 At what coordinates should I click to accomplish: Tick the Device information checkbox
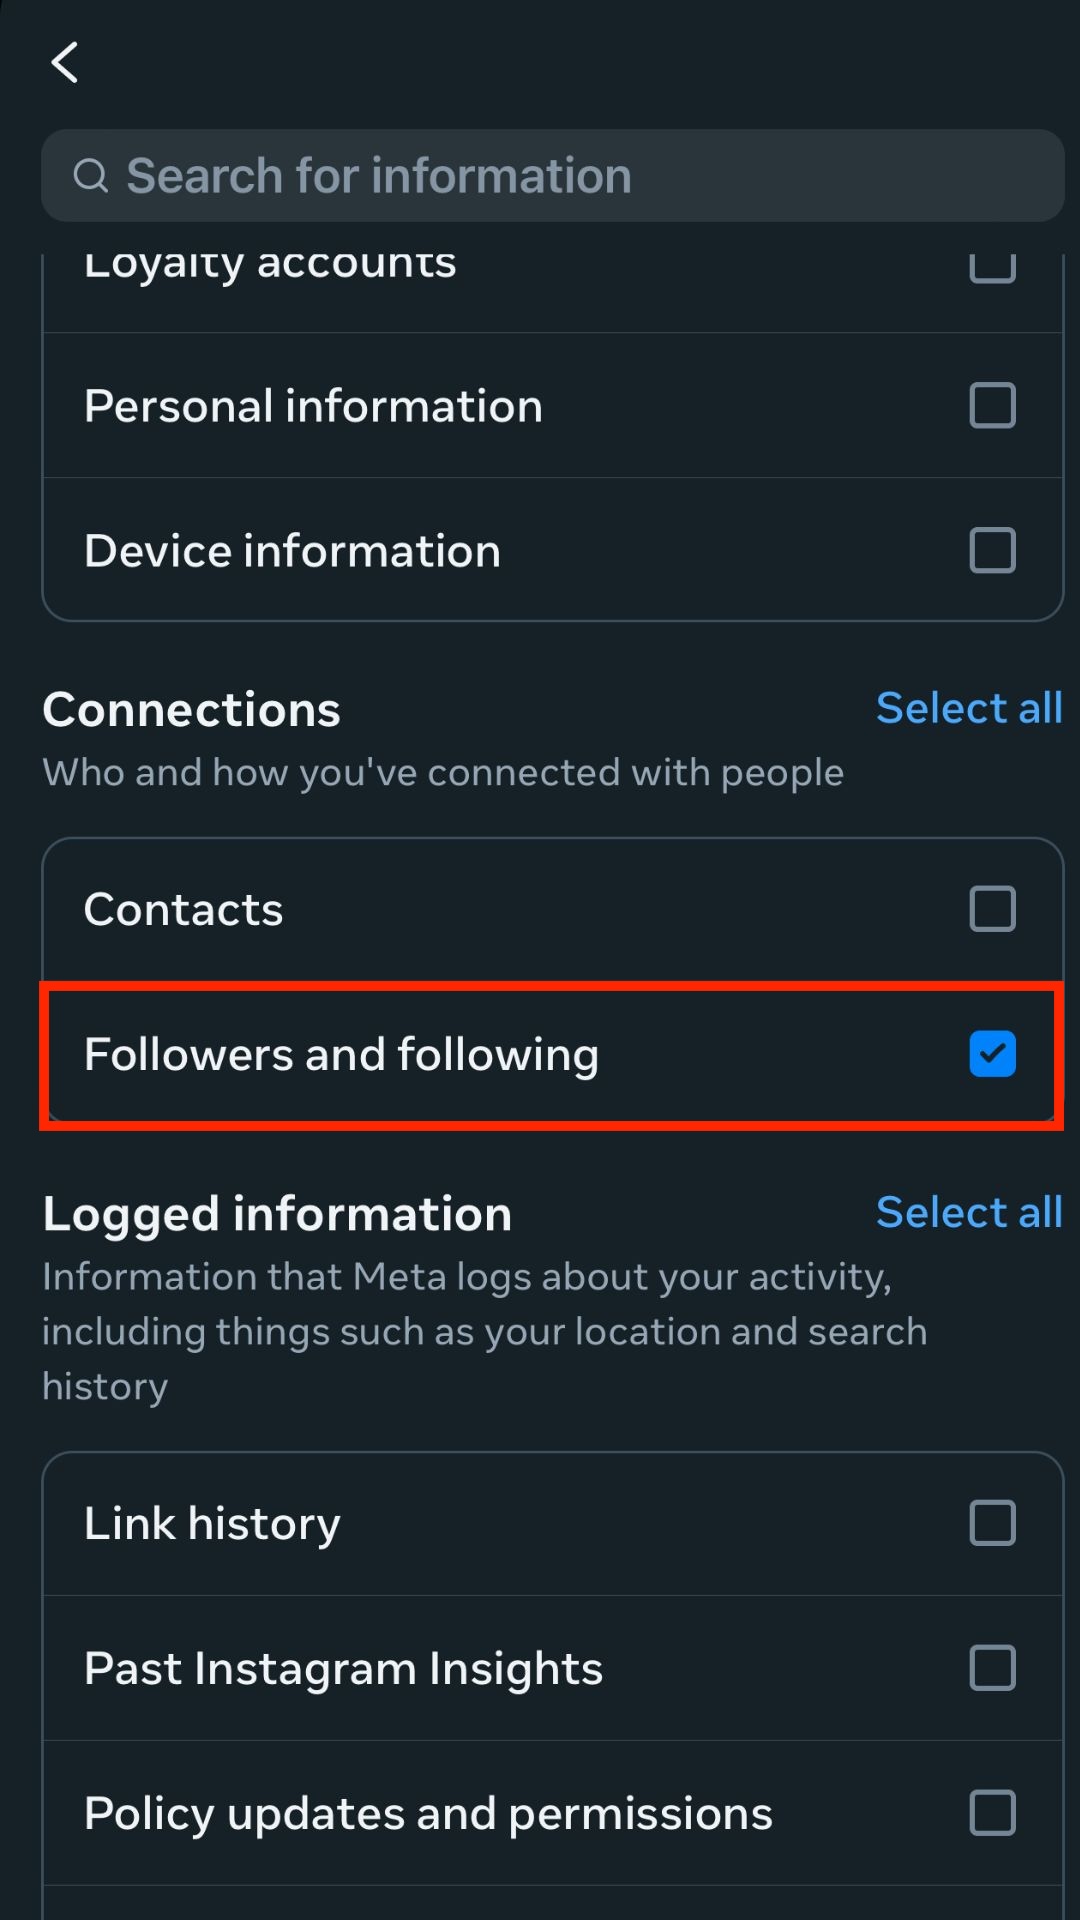pos(992,551)
